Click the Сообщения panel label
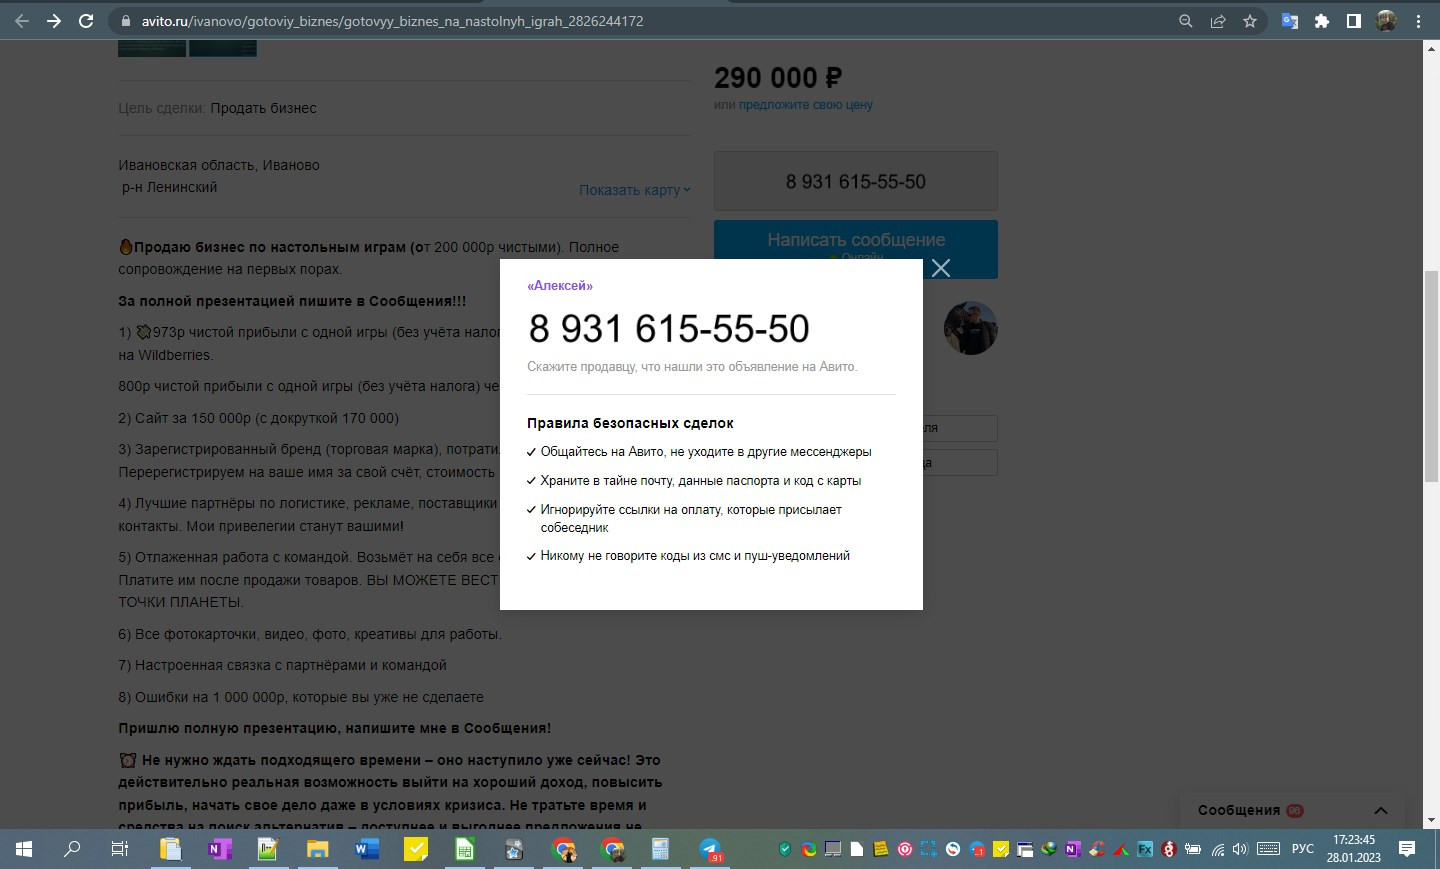 pyautogui.click(x=1239, y=810)
